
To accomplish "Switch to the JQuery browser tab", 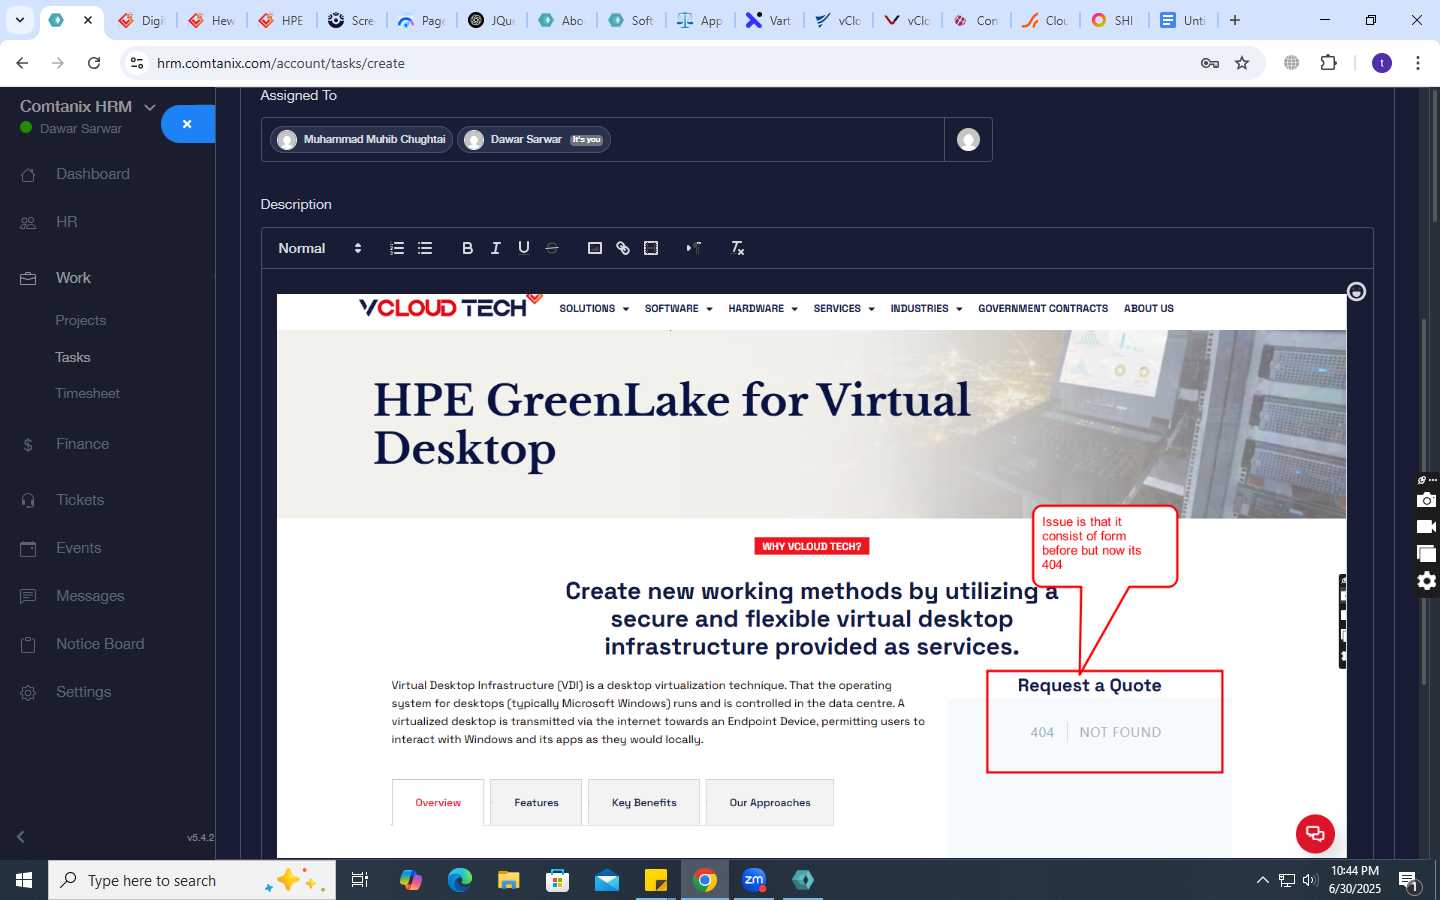I will [493, 20].
